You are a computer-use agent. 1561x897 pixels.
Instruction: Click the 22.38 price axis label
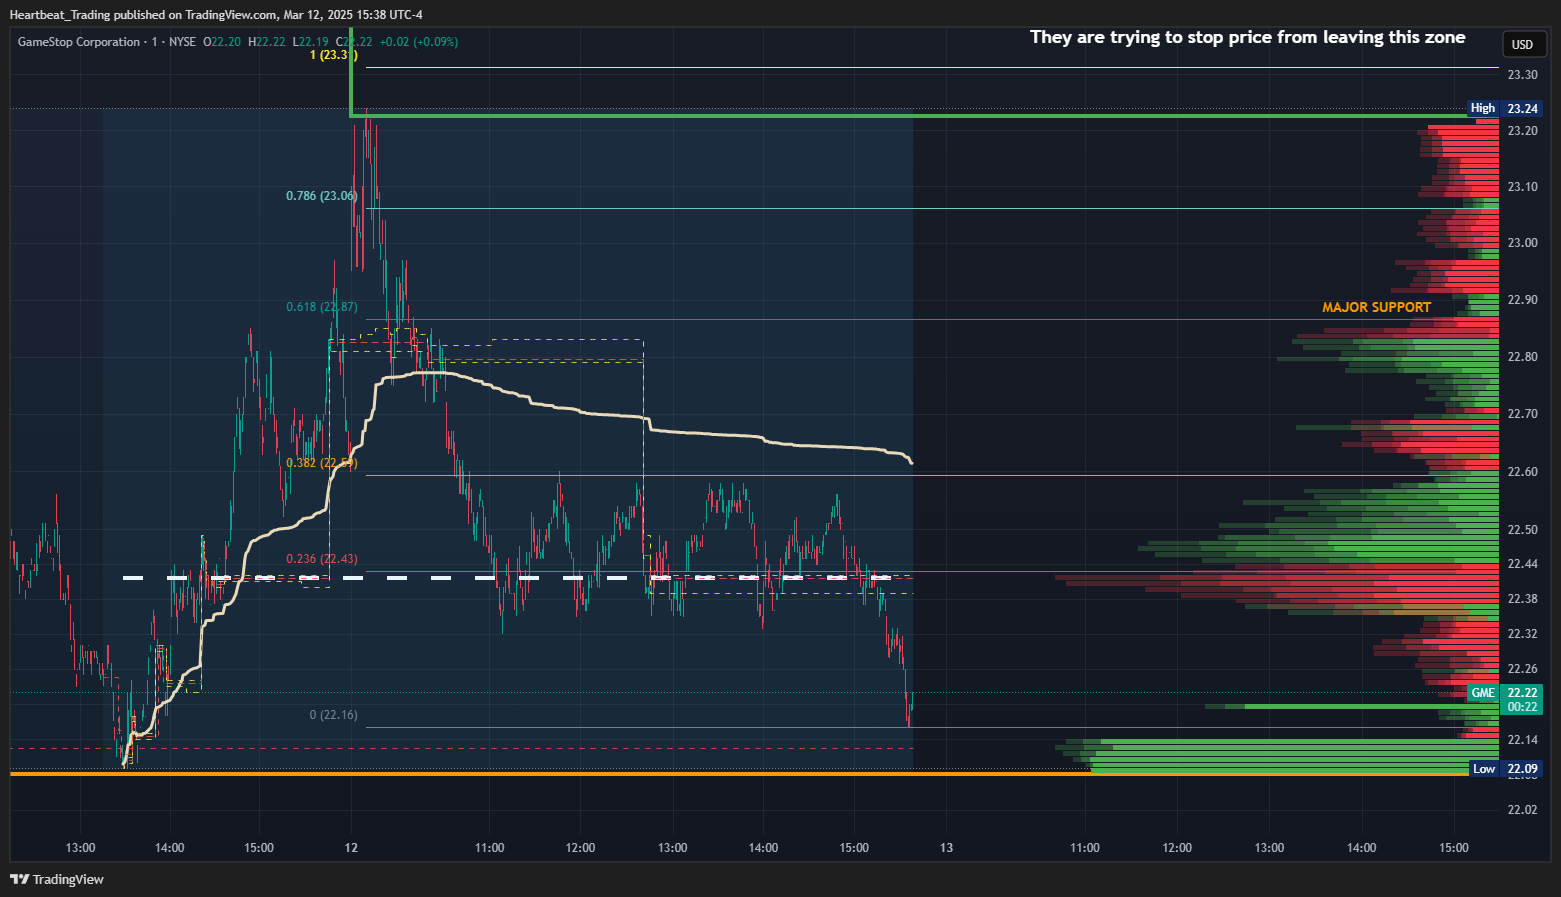coord(1522,599)
